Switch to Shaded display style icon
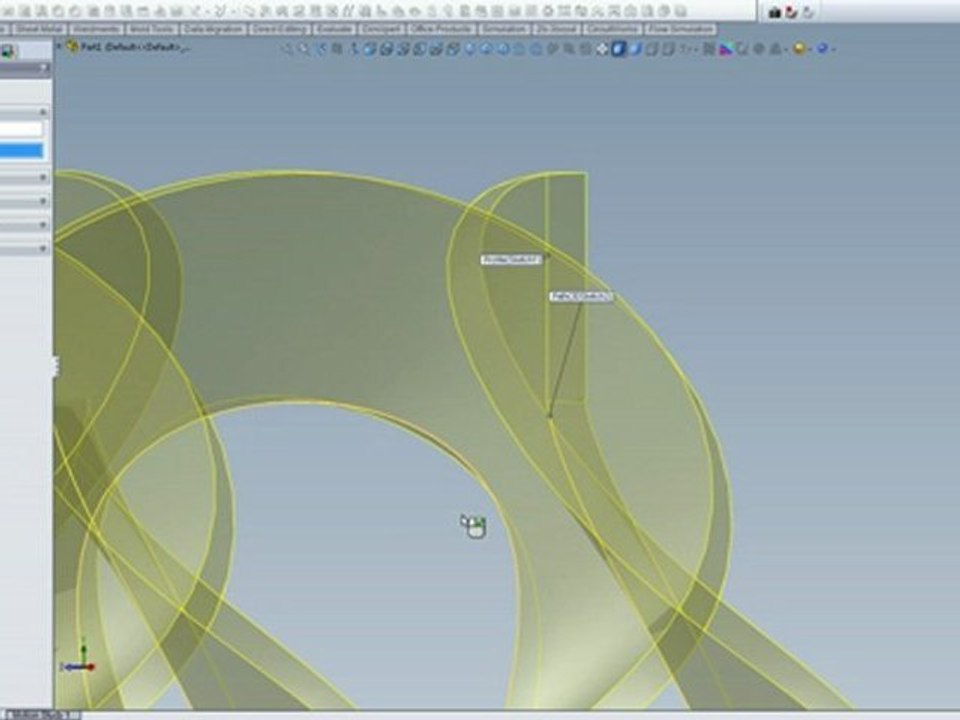 [x=636, y=49]
